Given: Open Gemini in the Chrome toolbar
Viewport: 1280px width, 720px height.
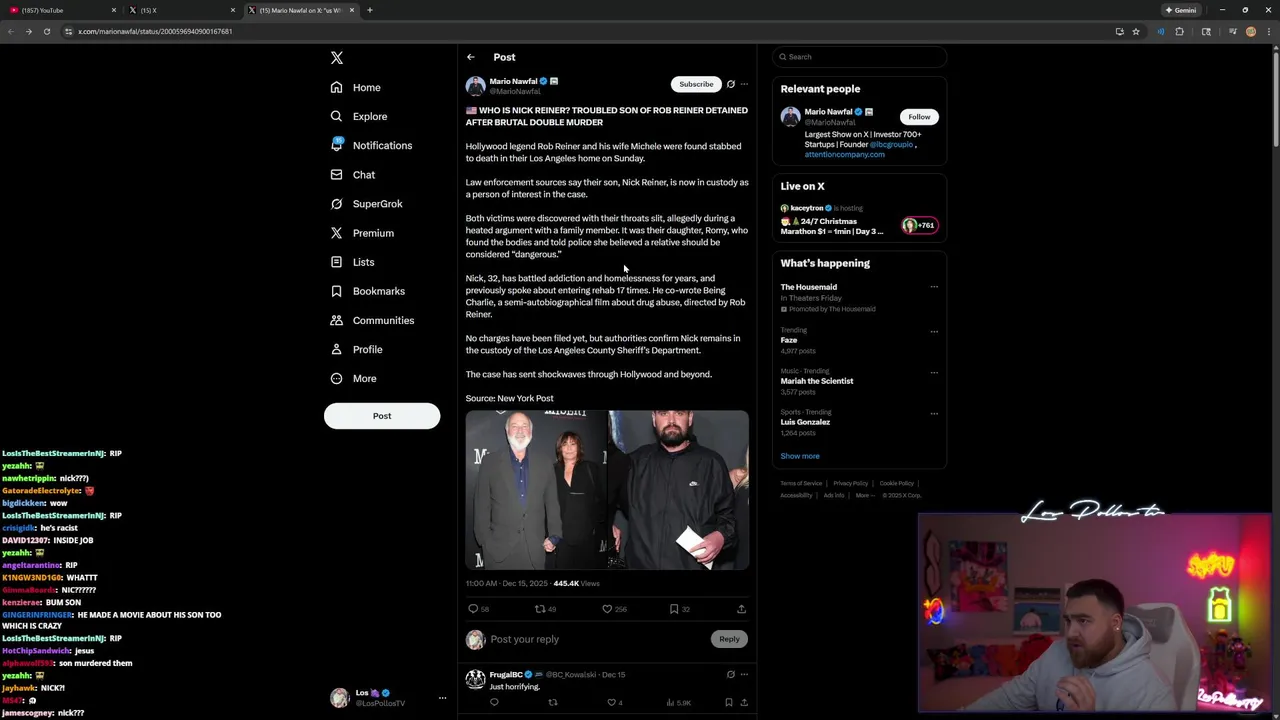Looking at the screenshot, I should coord(1180,10).
